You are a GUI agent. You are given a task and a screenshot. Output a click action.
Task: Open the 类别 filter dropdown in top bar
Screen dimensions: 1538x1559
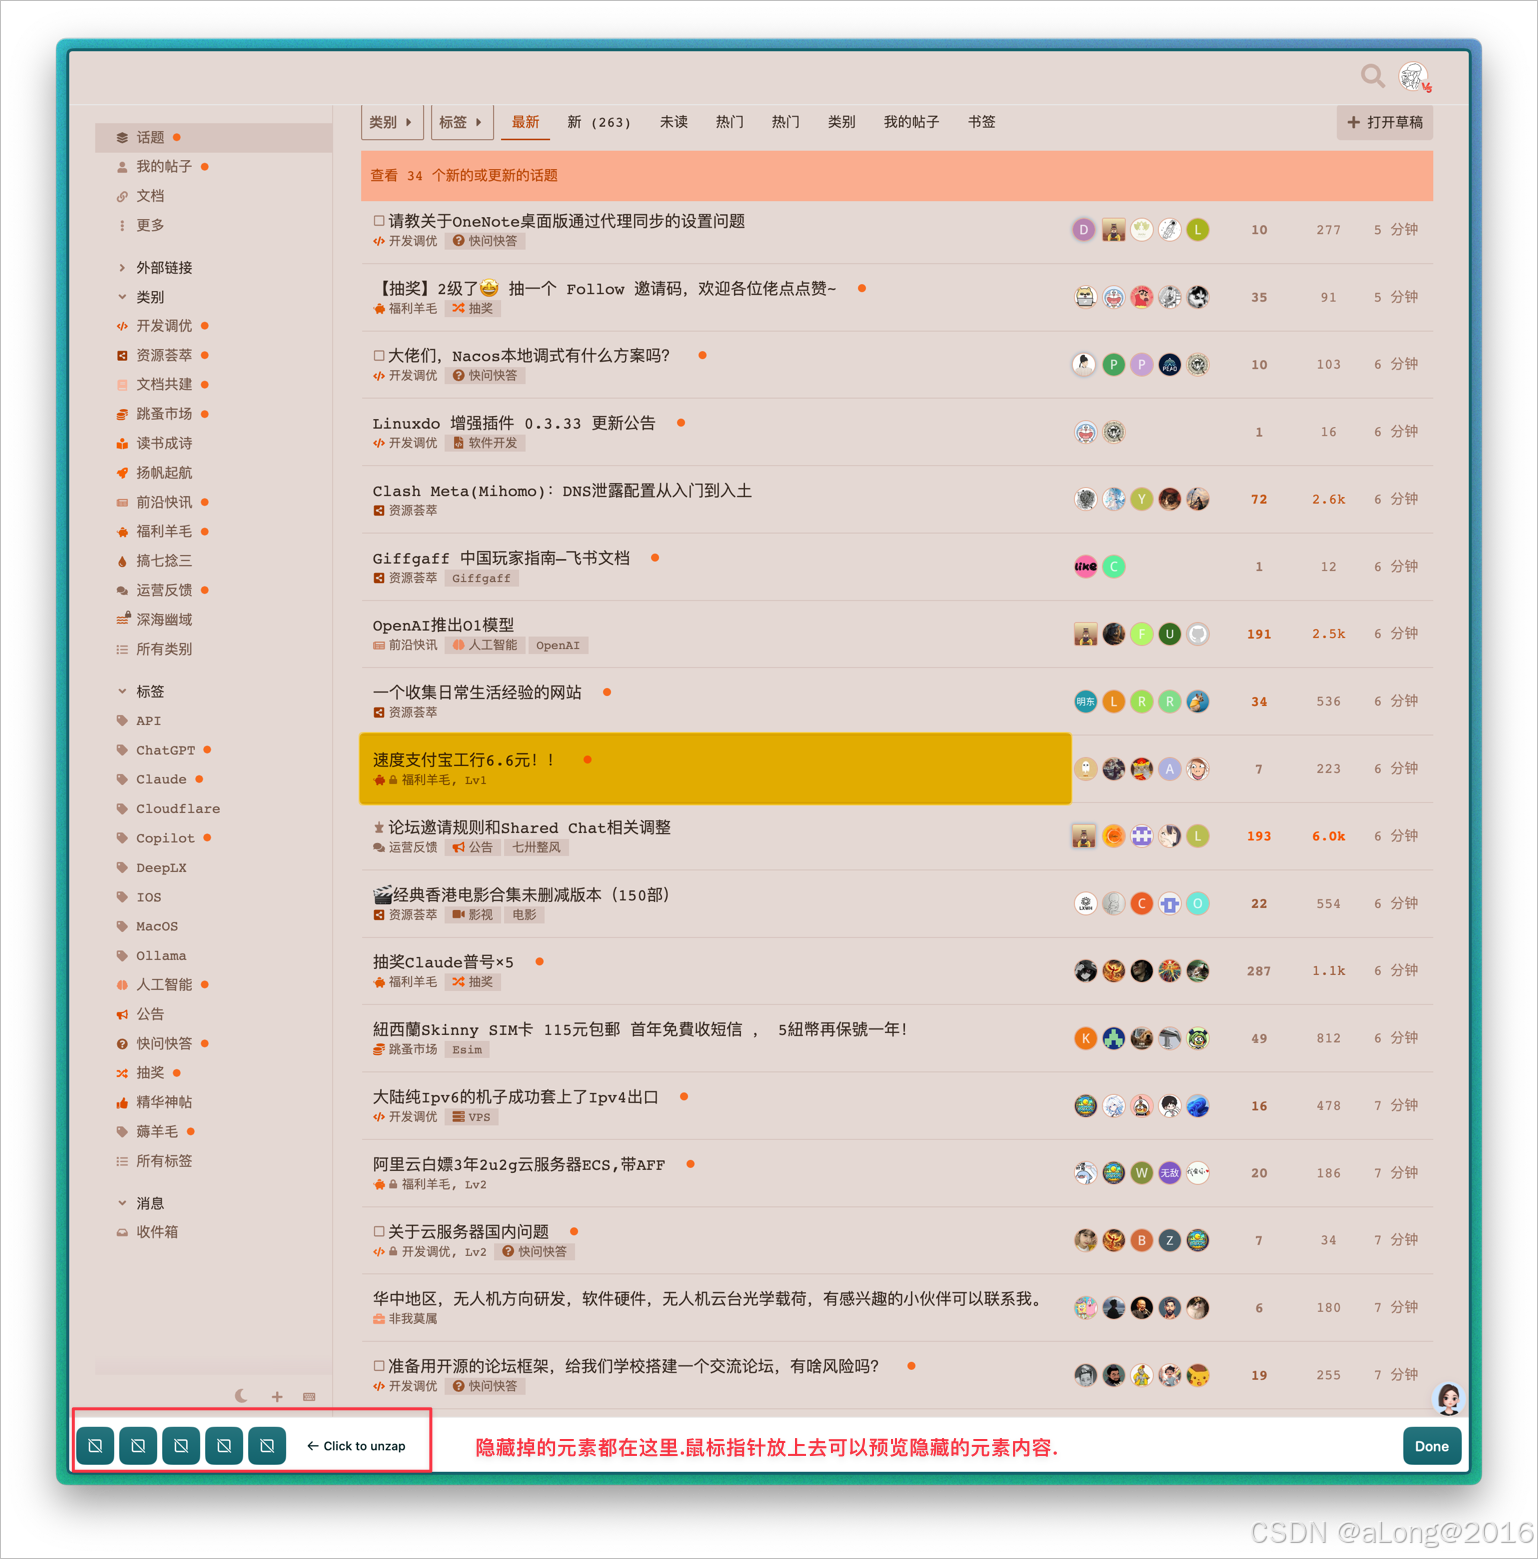tap(391, 122)
